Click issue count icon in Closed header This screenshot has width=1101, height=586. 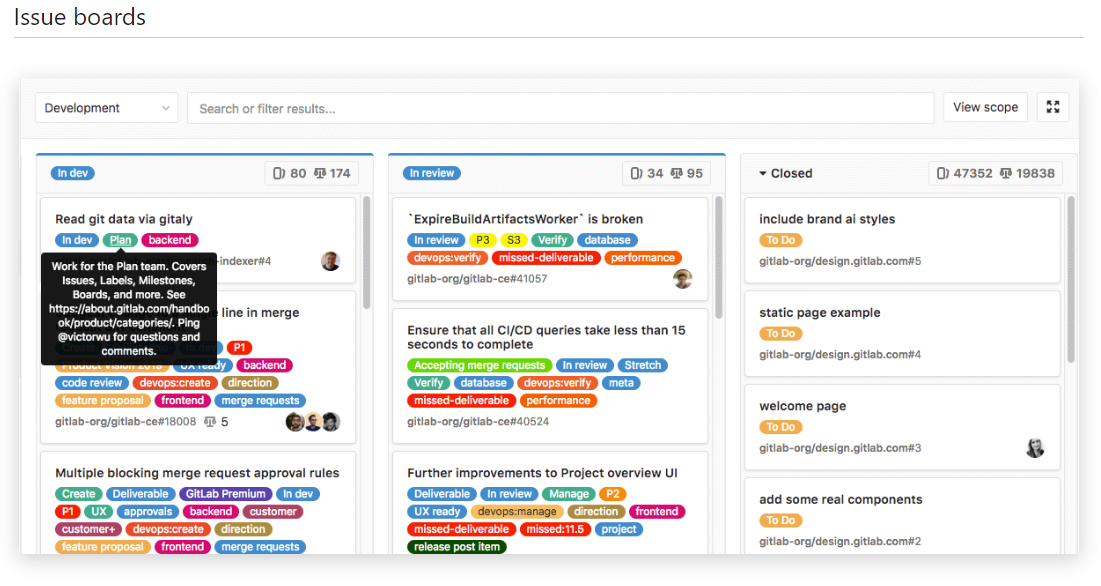pyautogui.click(x=943, y=173)
